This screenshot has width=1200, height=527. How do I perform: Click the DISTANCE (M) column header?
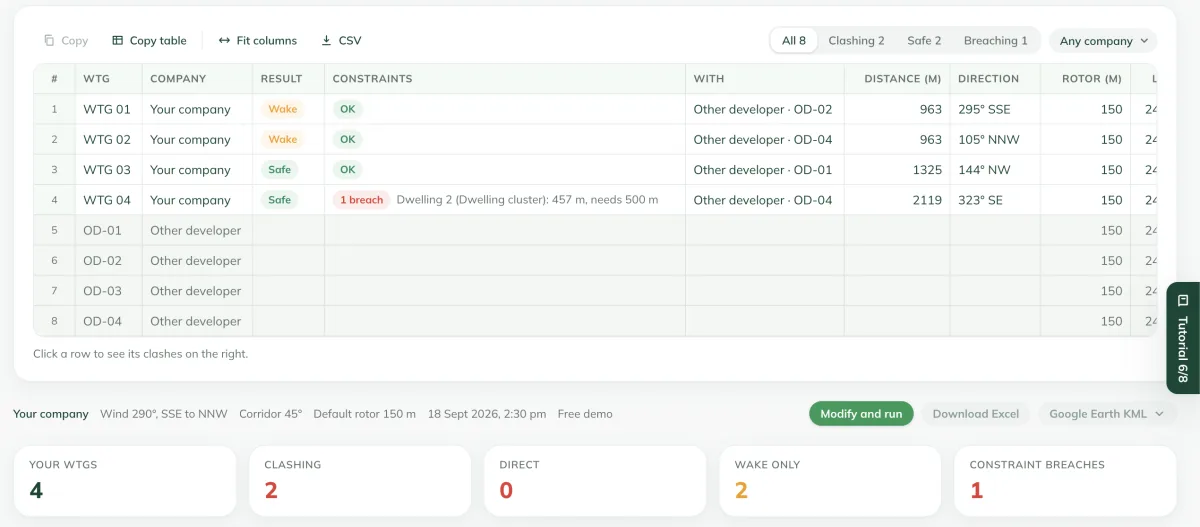tap(898, 79)
